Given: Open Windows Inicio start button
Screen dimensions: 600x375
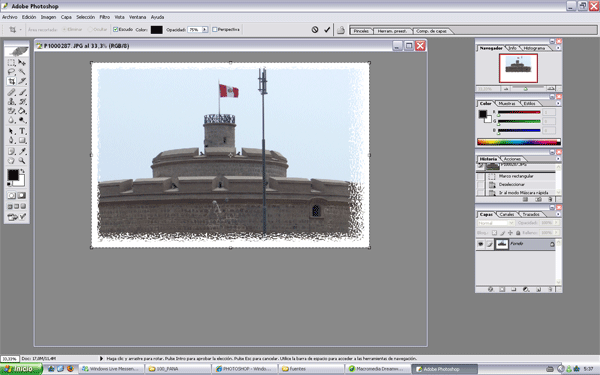Looking at the screenshot, I should tap(21, 369).
